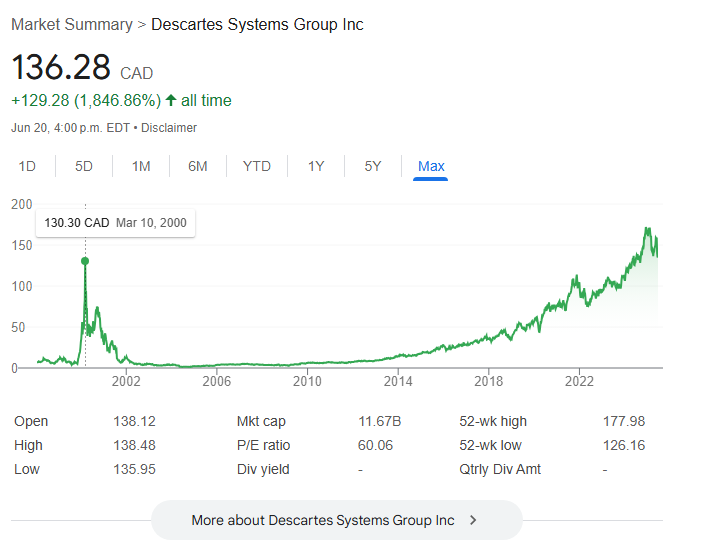Image resolution: width=708 pixels, height=548 pixels.
Task: Open the Disclaimer link
Action: [x=169, y=128]
